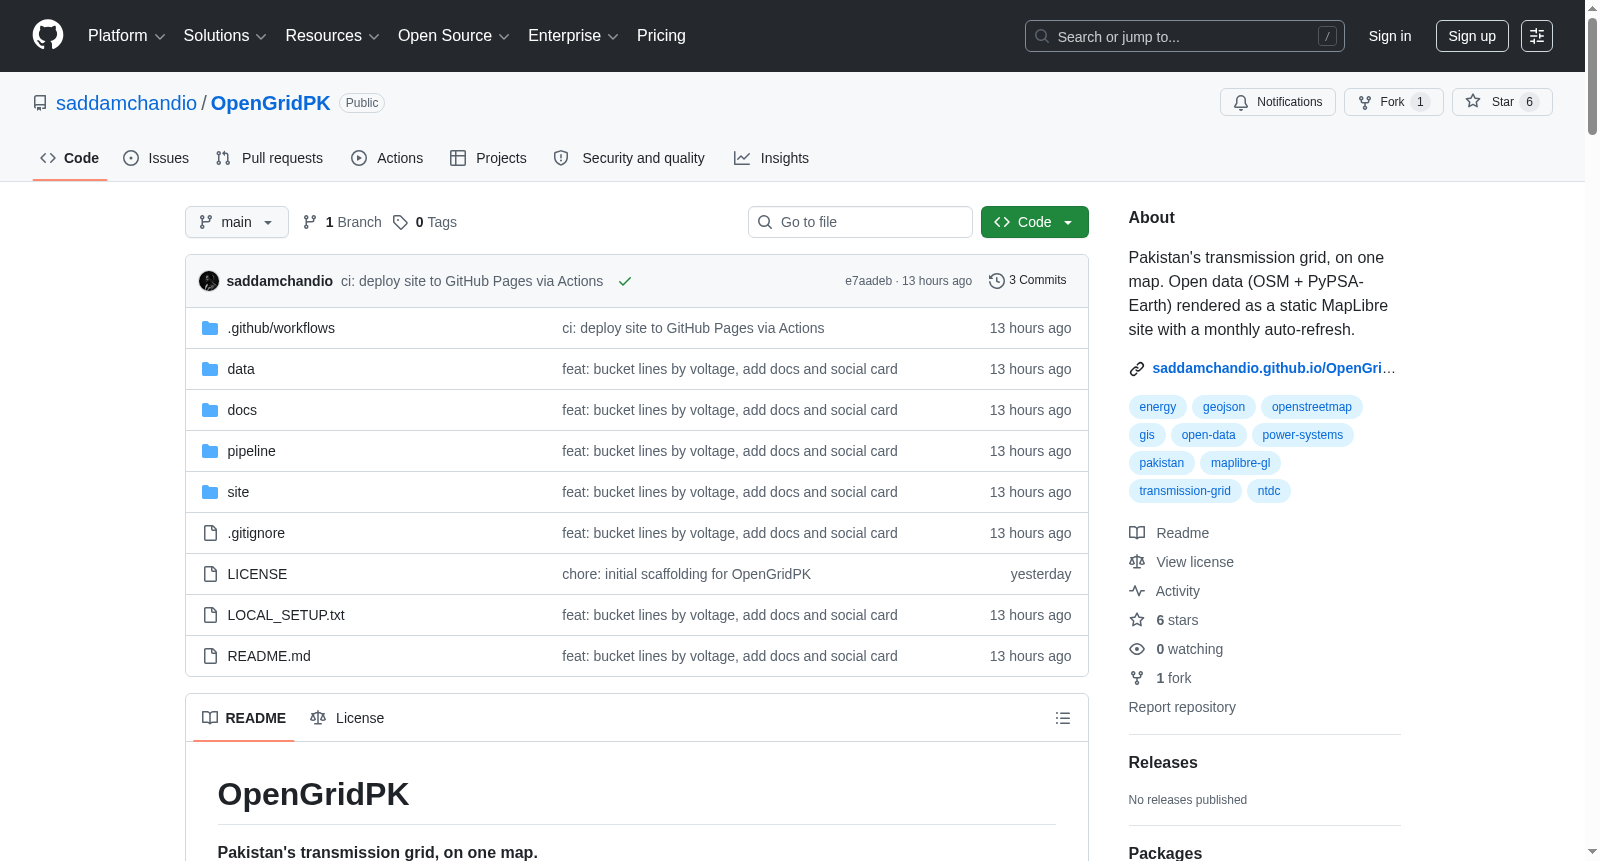Click the link icon beside the website URL

click(x=1137, y=369)
